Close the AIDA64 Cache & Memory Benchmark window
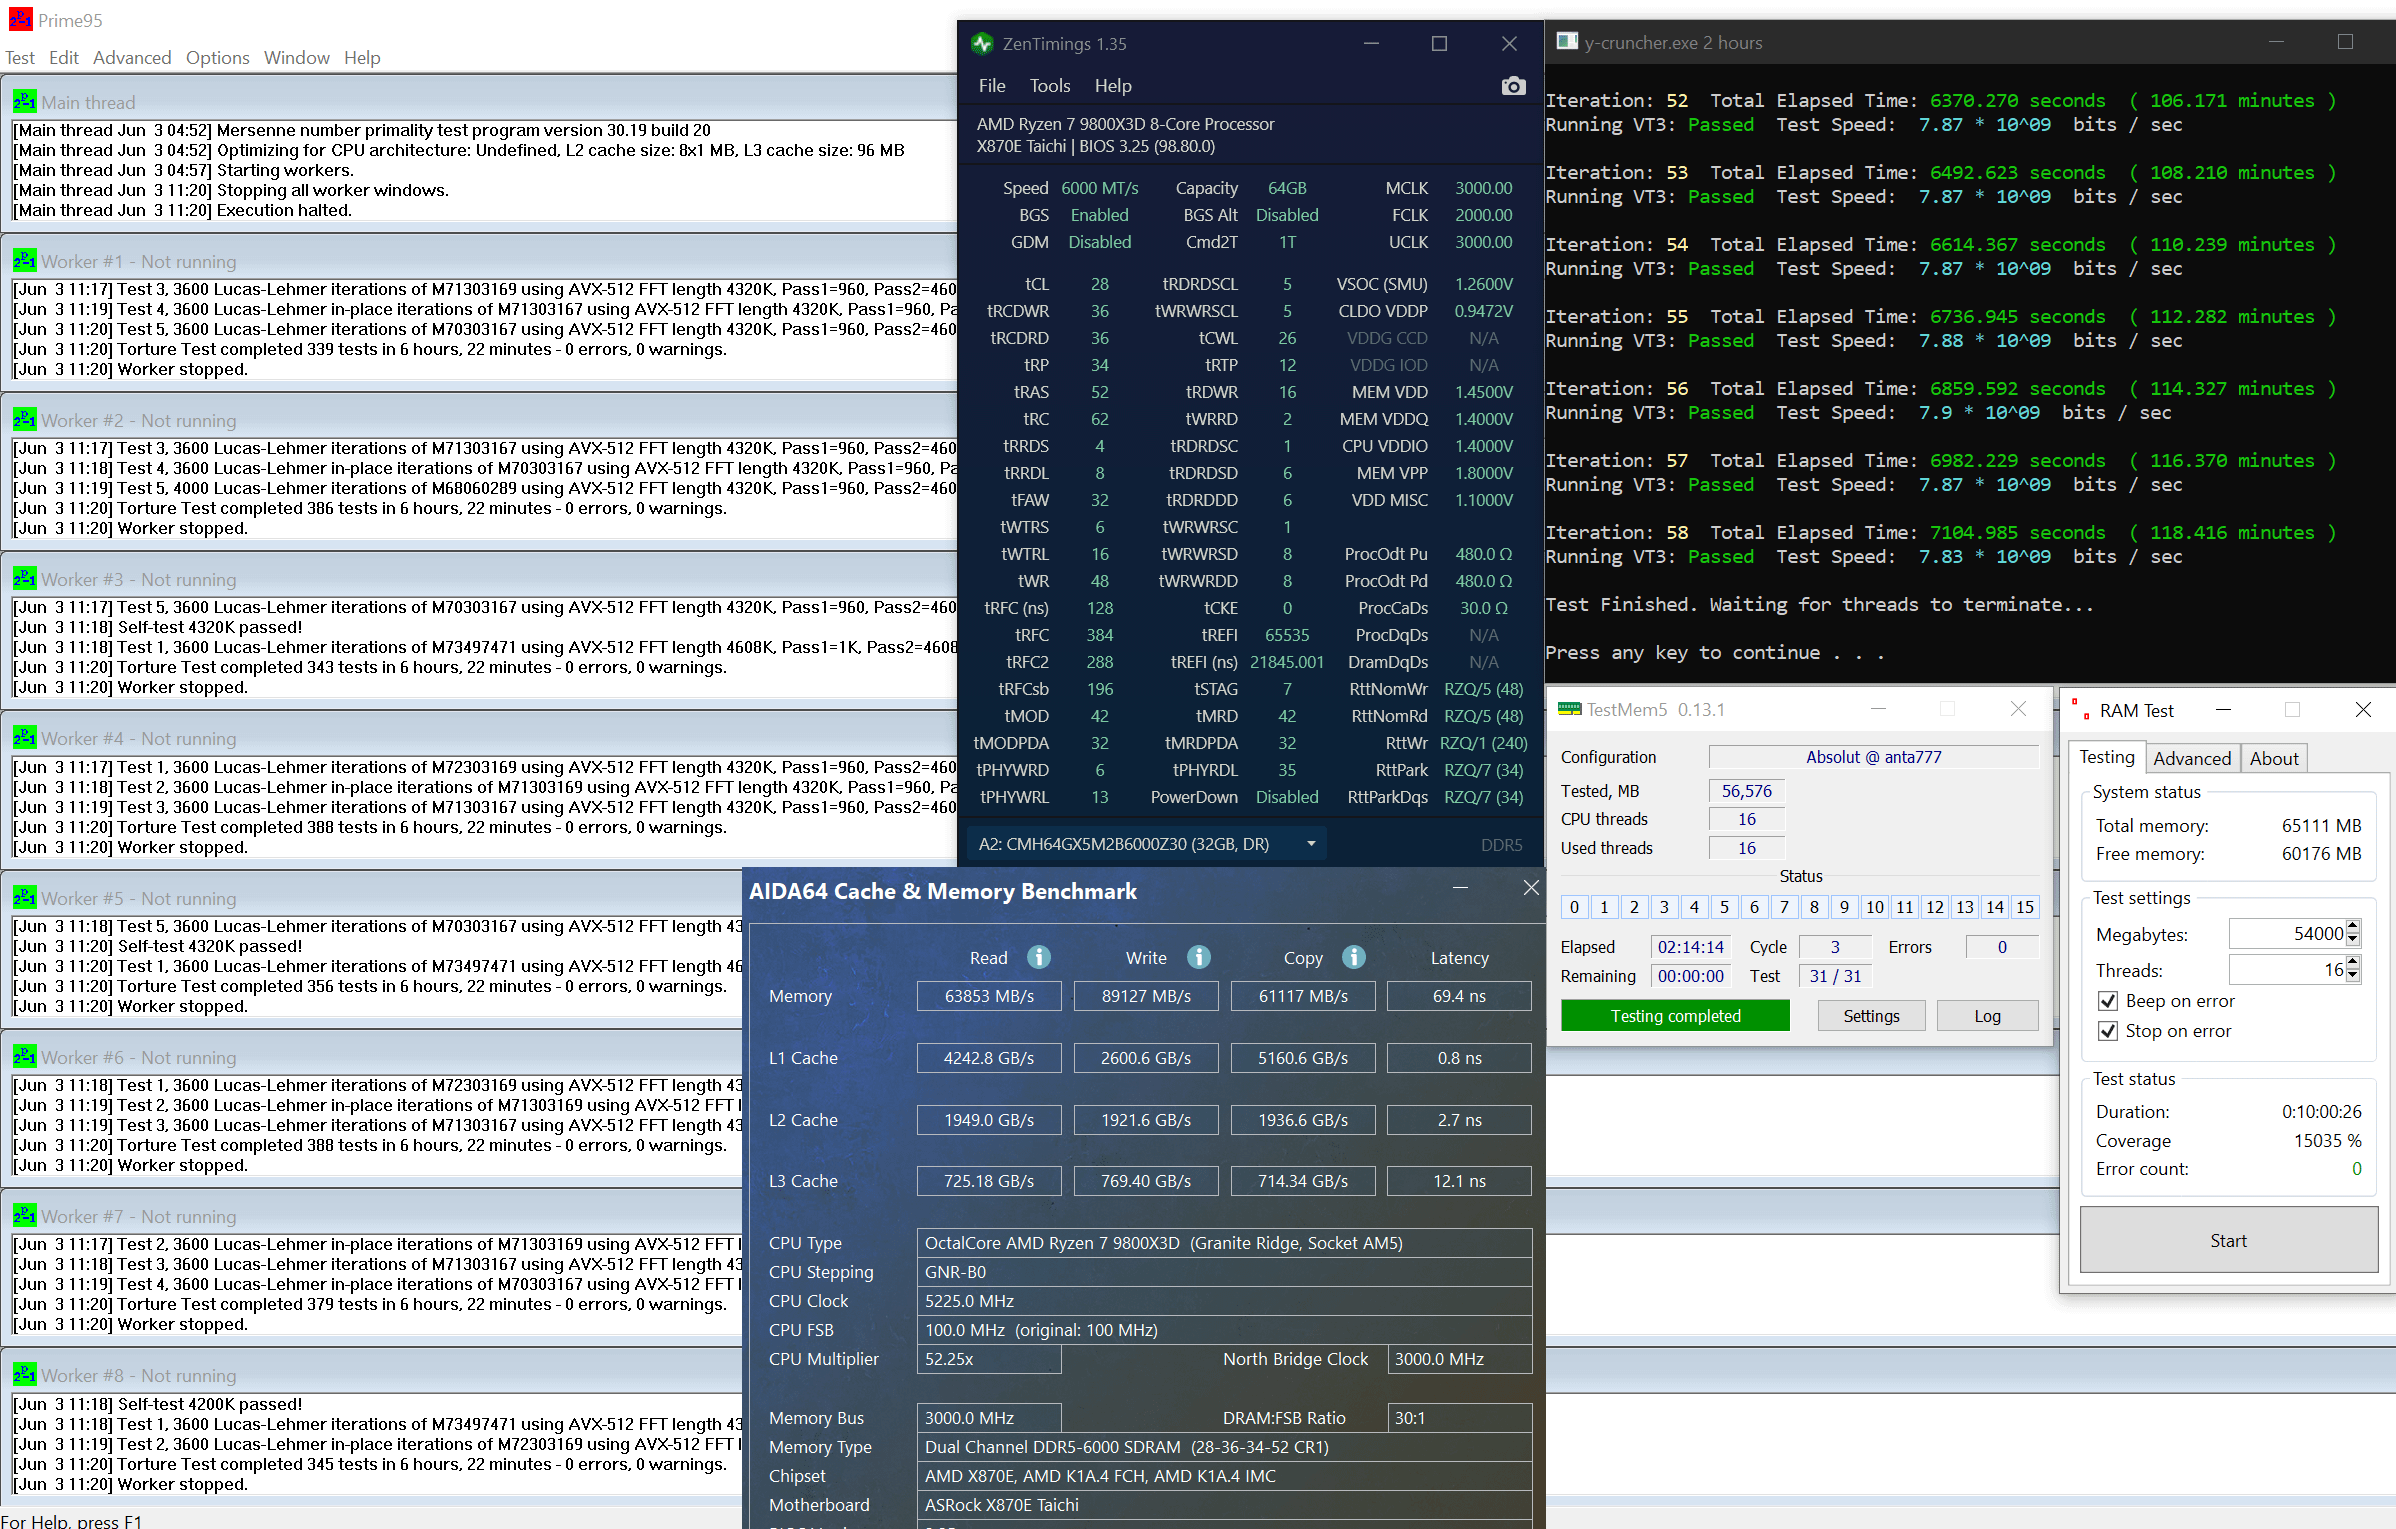Image resolution: width=2396 pixels, height=1529 pixels. [1530, 888]
